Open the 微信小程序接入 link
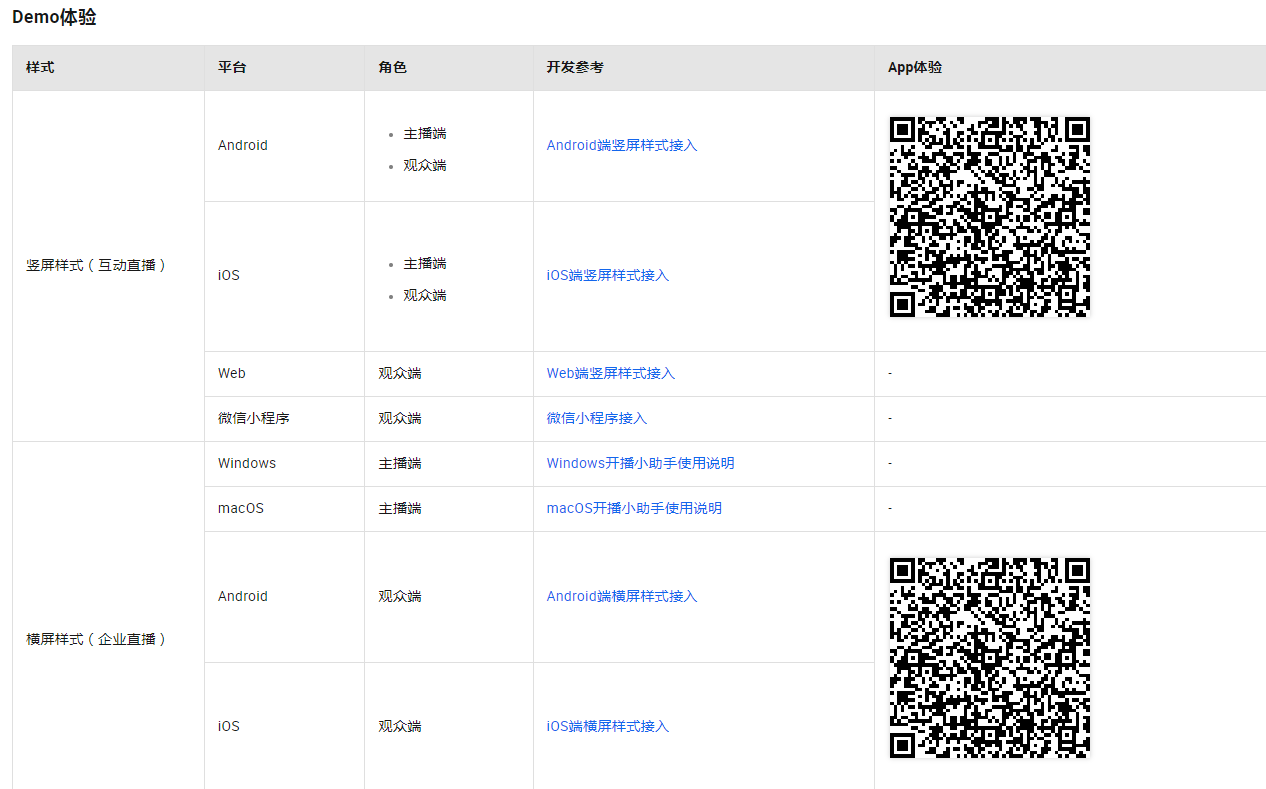Image resolution: width=1266 pixels, height=789 pixels. (597, 418)
